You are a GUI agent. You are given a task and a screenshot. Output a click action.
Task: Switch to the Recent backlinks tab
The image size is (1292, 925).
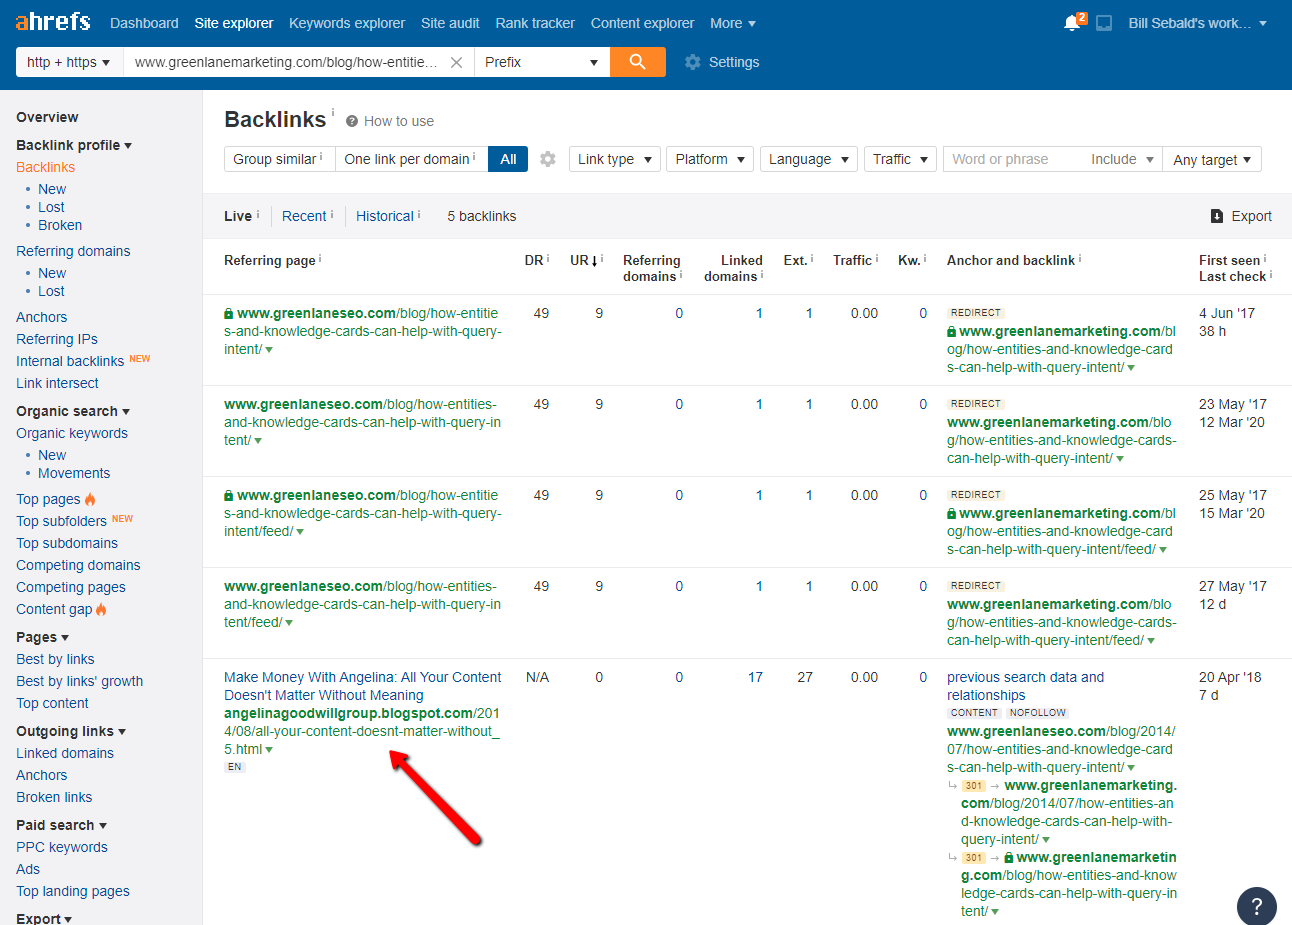pyautogui.click(x=304, y=216)
